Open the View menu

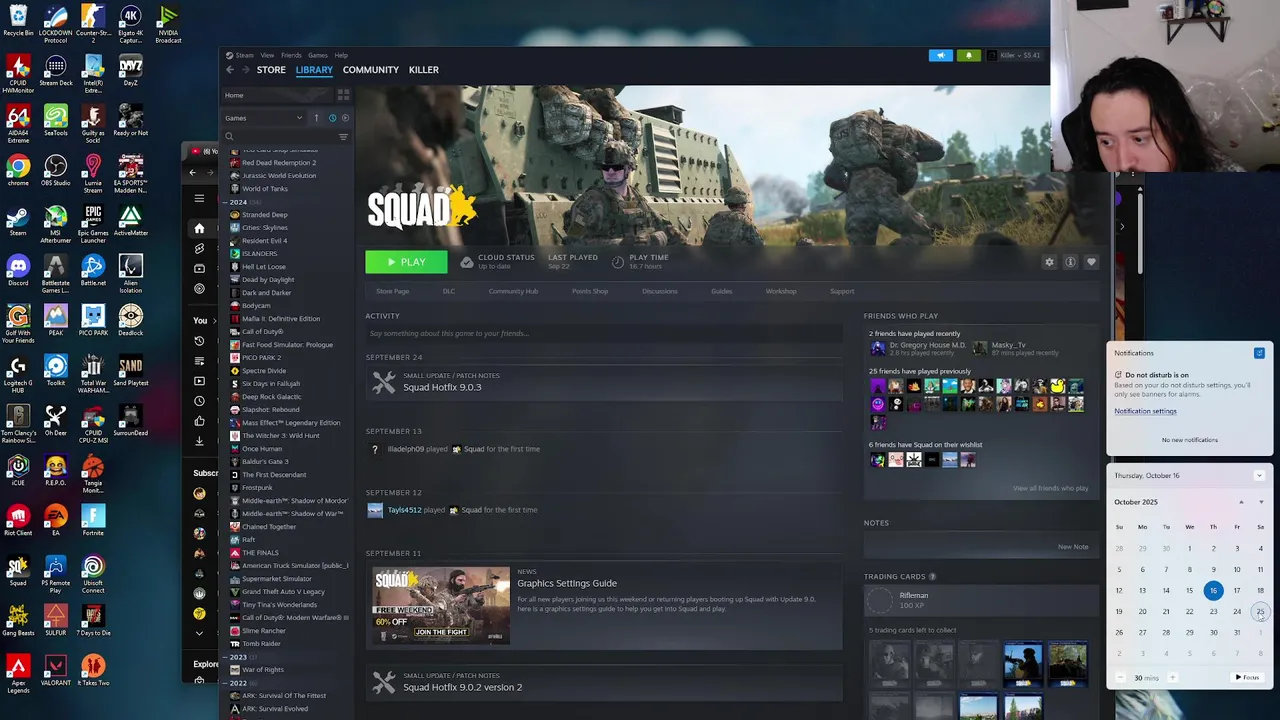click(267, 55)
